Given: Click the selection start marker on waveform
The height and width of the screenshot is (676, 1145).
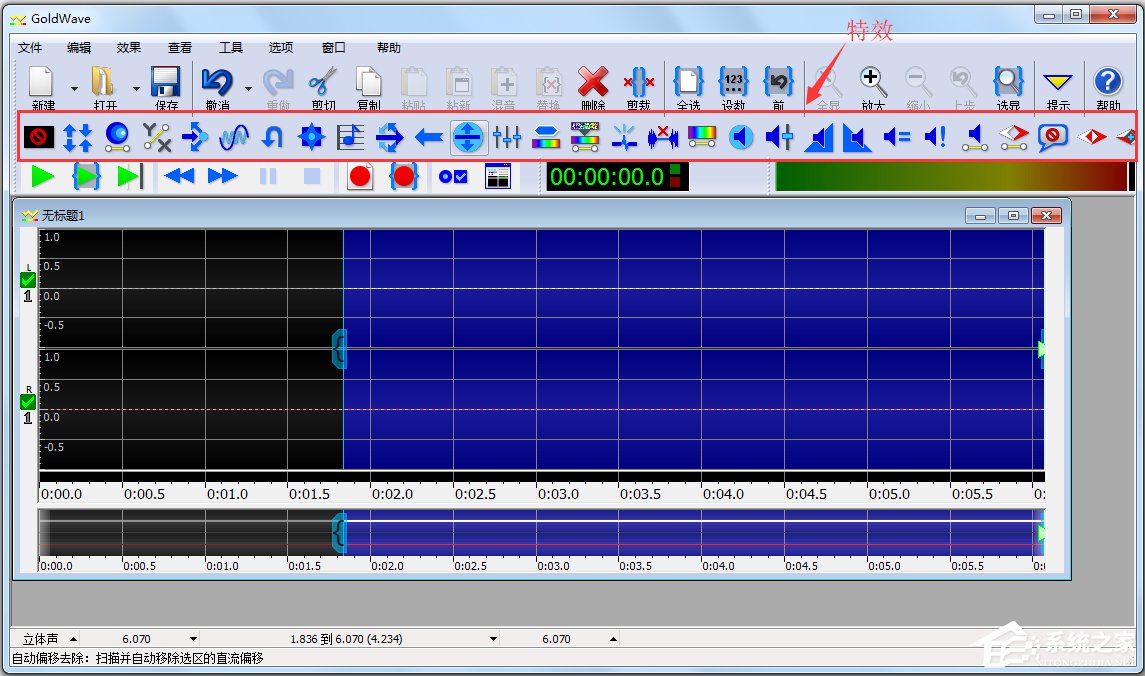Looking at the screenshot, I should 339,348.
